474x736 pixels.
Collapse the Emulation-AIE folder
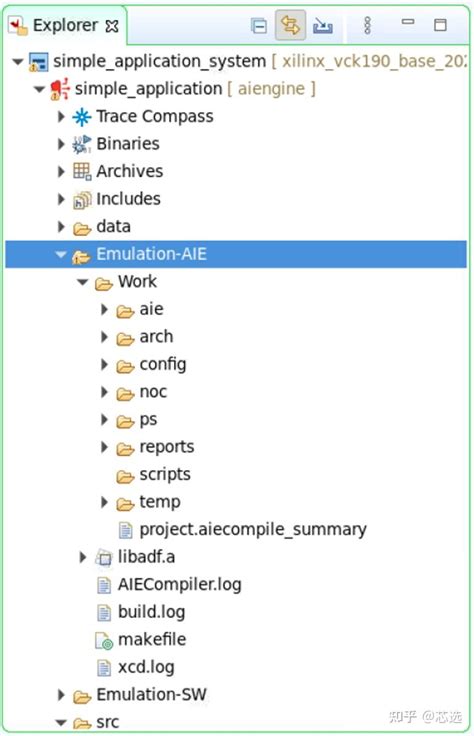tap(61, 254)
